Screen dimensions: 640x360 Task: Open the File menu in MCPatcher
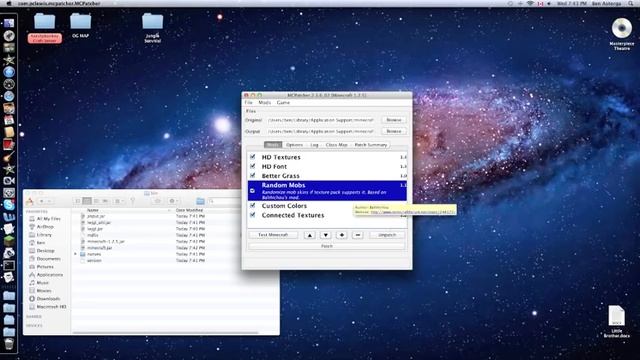tap(249, 103)
